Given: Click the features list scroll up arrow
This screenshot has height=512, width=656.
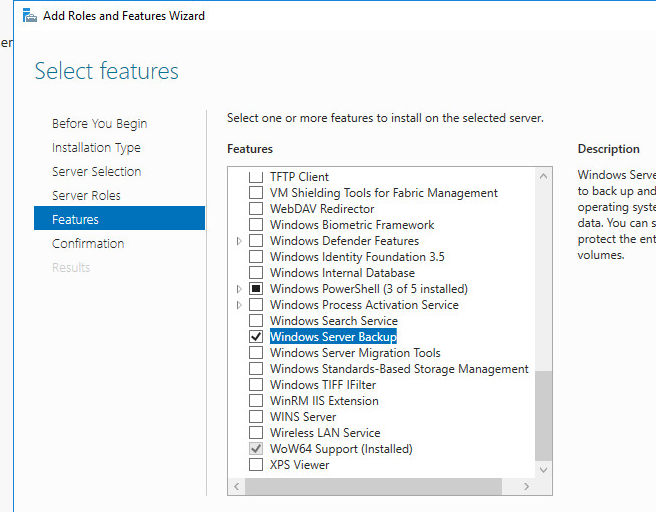Looking at the screenshot, I should click(543, 176).
